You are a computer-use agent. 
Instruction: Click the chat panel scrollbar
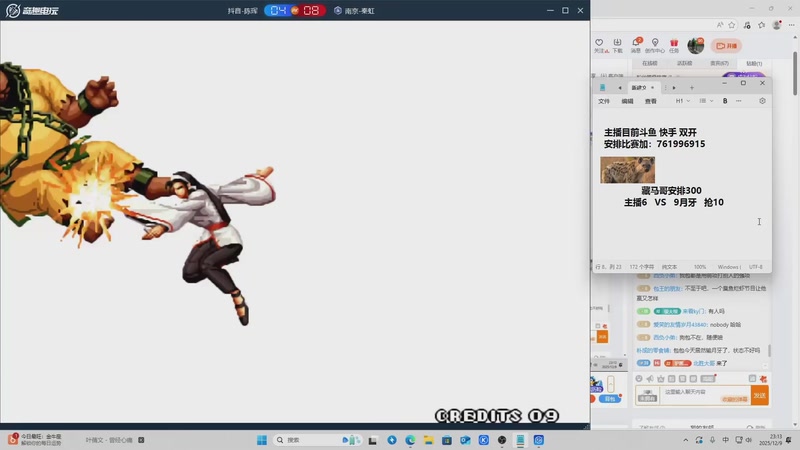(x=769, y=350)
